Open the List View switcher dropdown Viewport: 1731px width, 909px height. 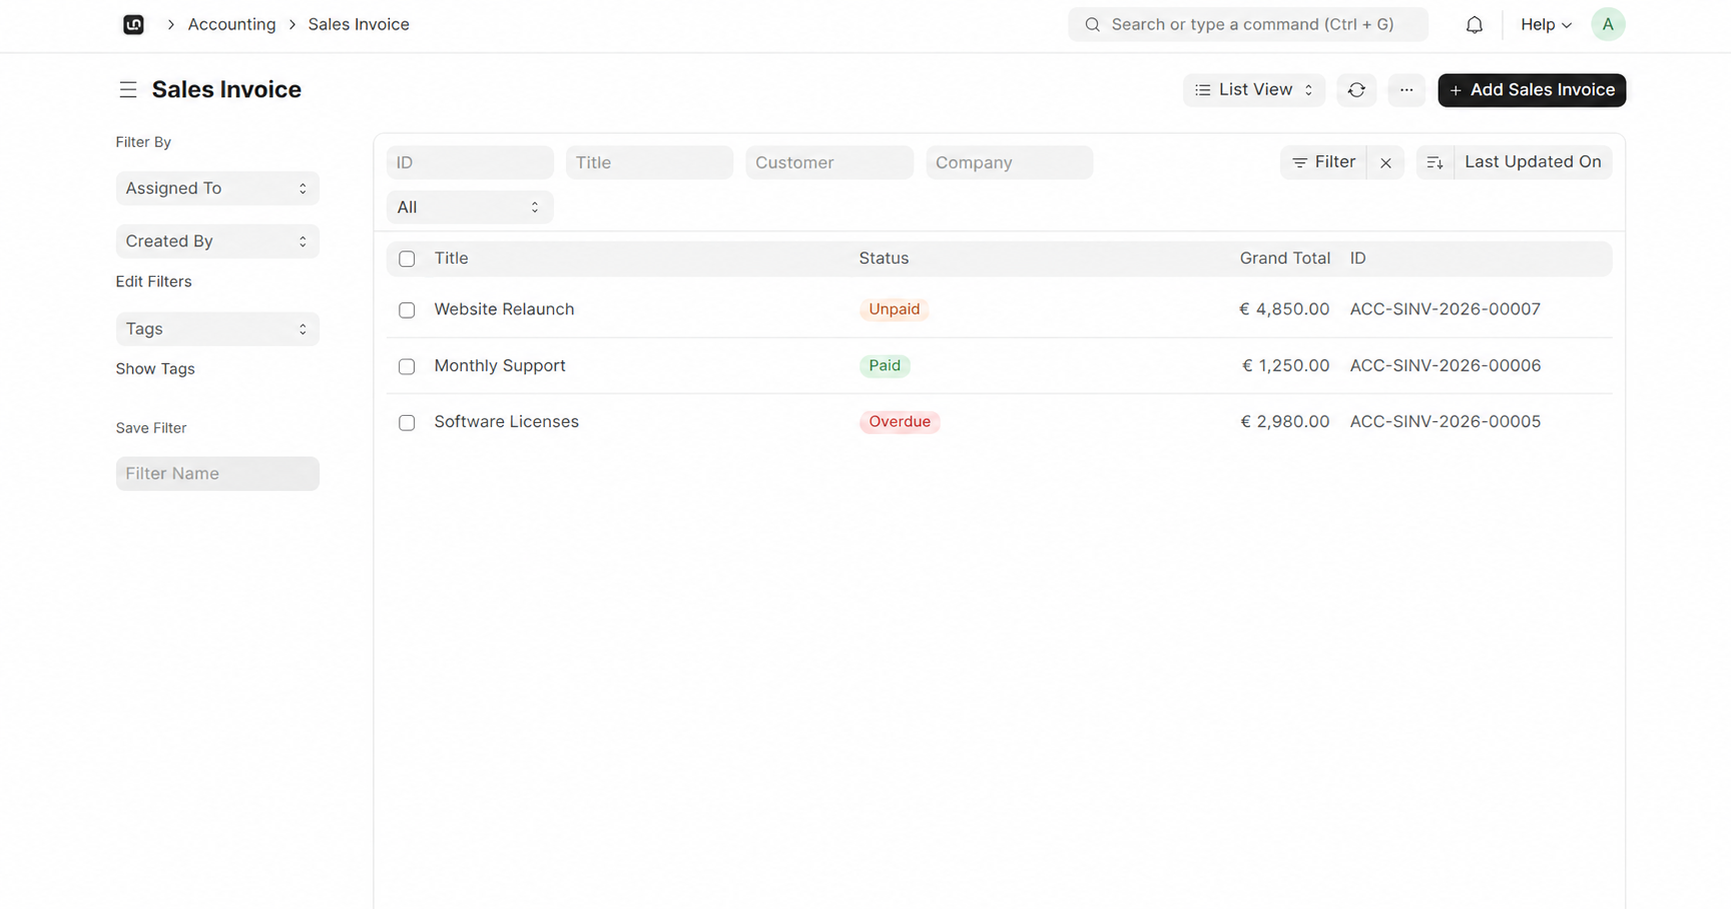[x=1254, y=90]
